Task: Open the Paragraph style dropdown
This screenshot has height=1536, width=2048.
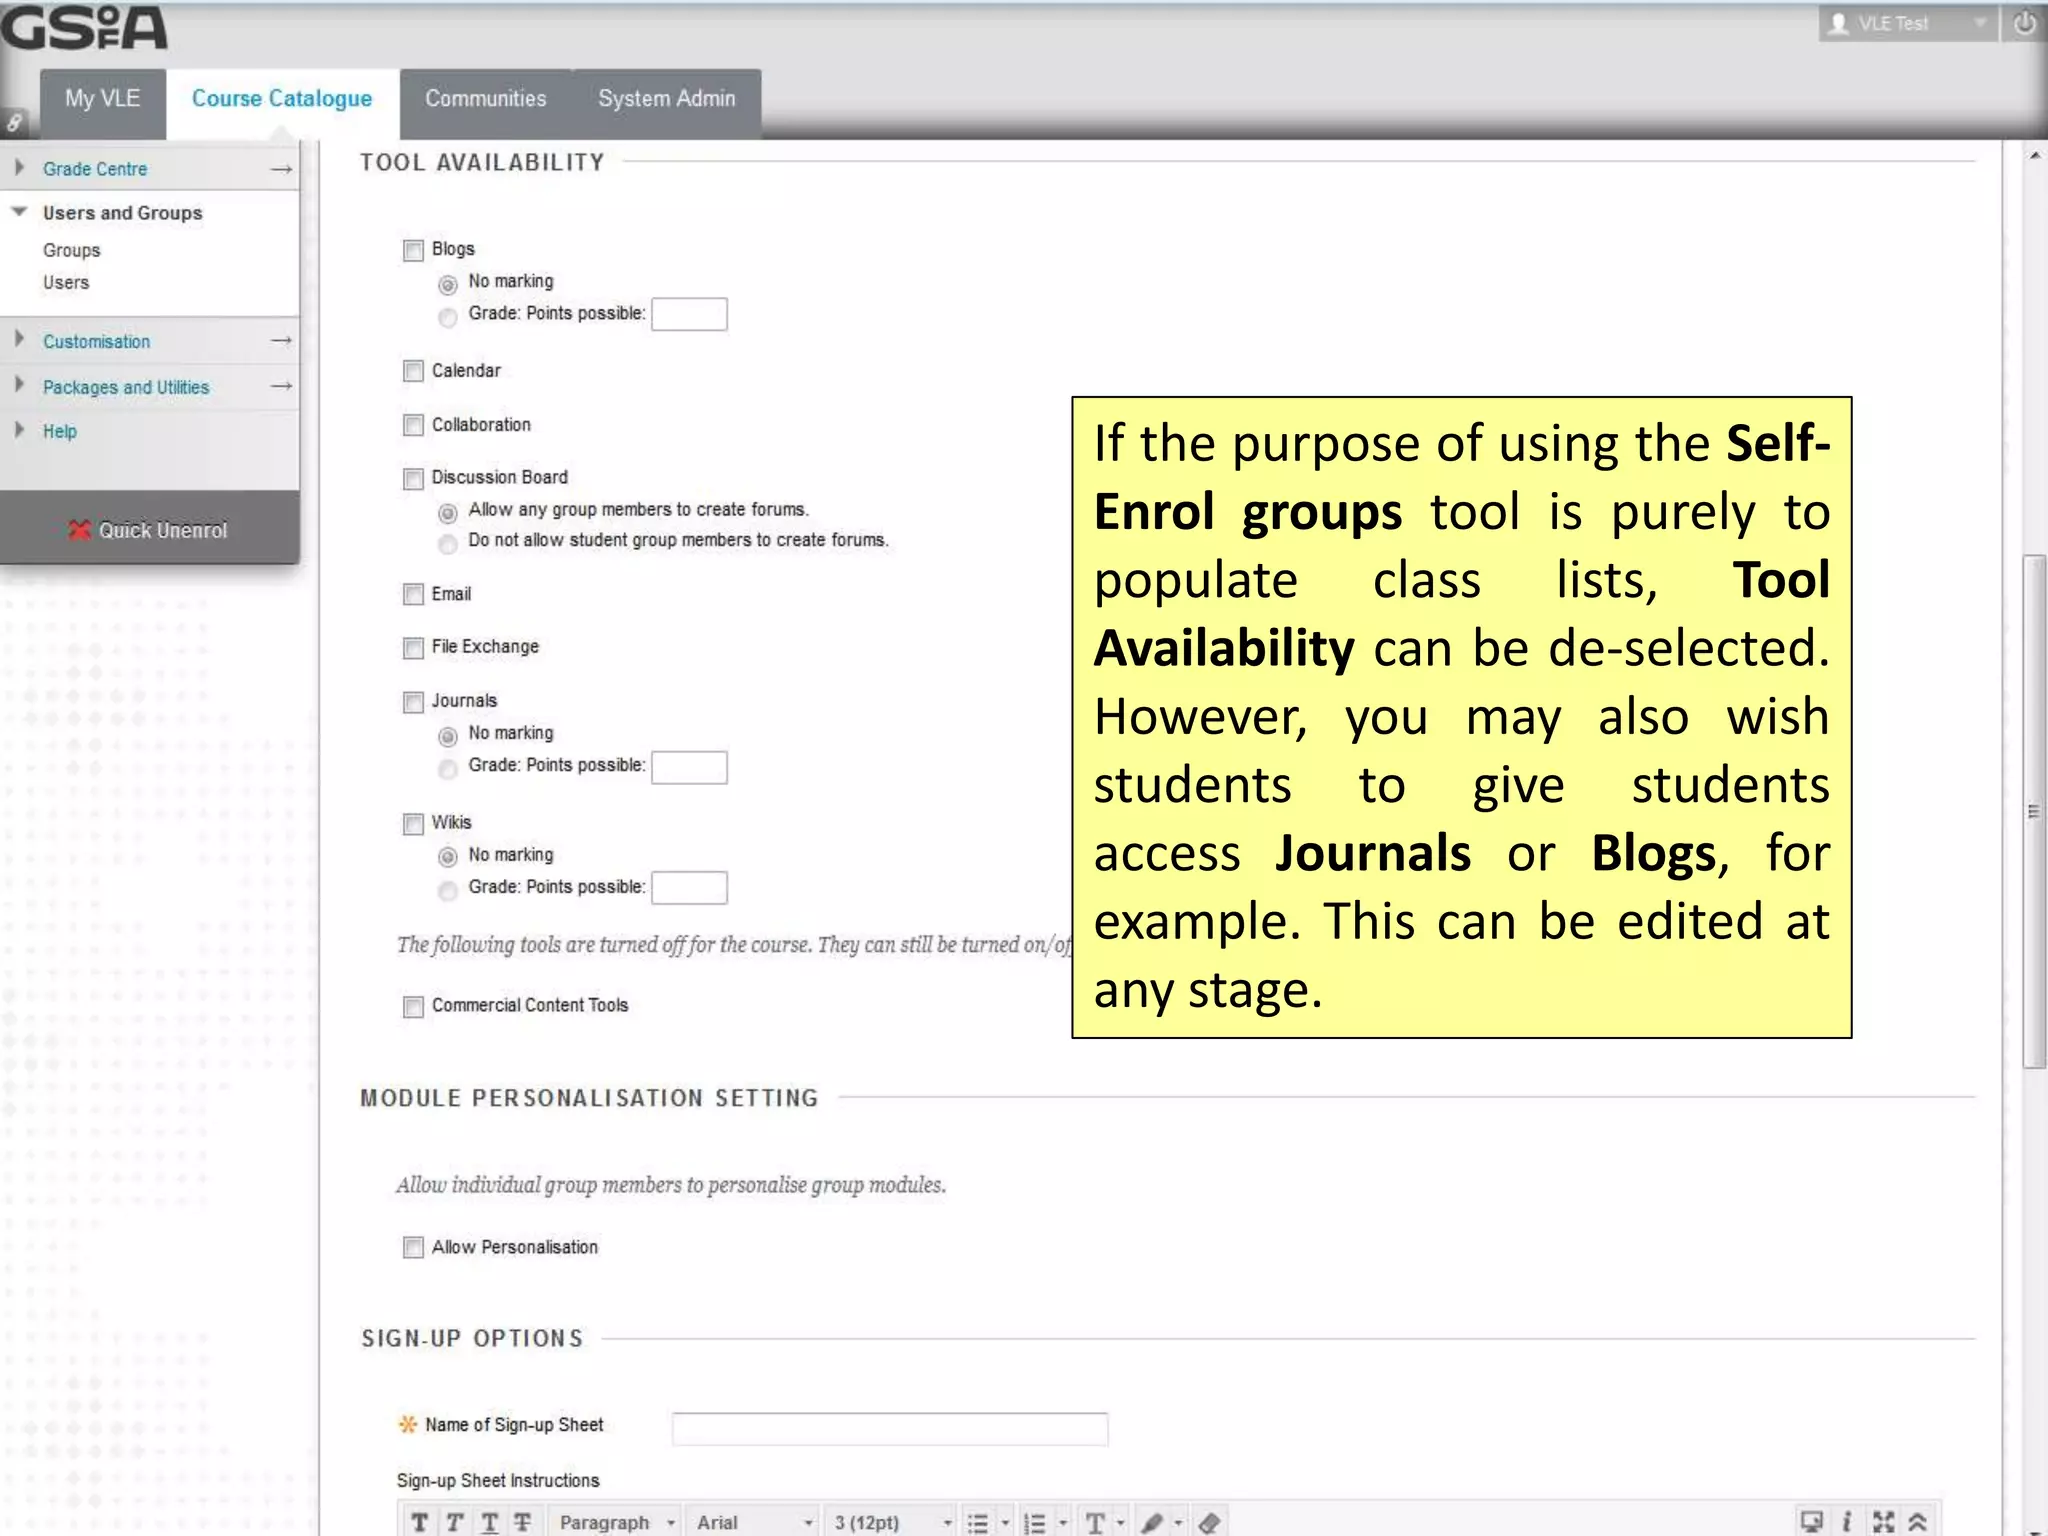Action: pyautogui.click(x=616, y=1522)
